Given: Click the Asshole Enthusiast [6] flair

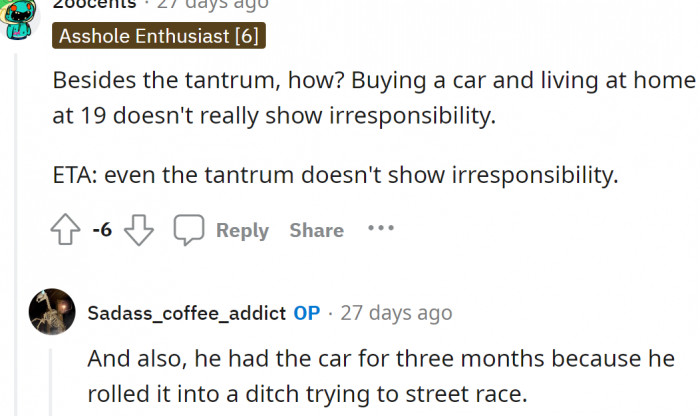Looking at the screenshot, I should [159, 36].
